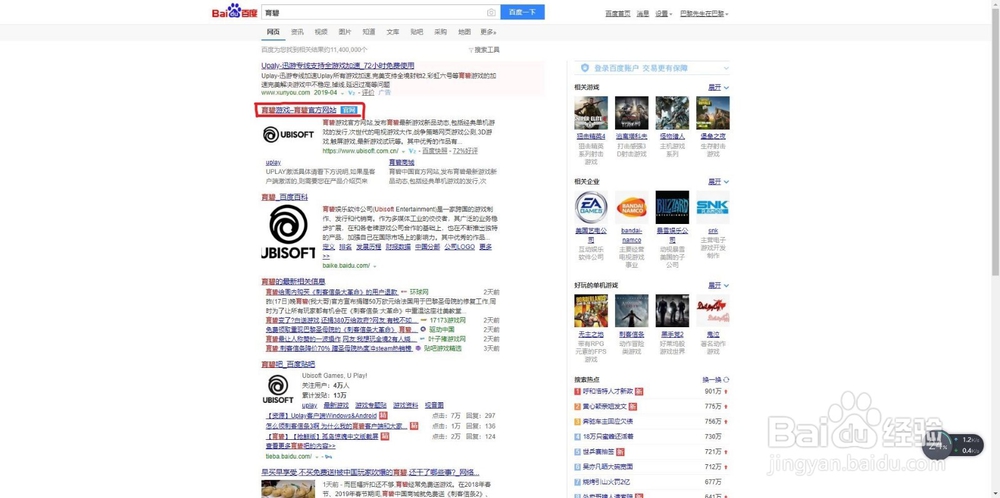Click the news result food thumbnail

(288, 489)
